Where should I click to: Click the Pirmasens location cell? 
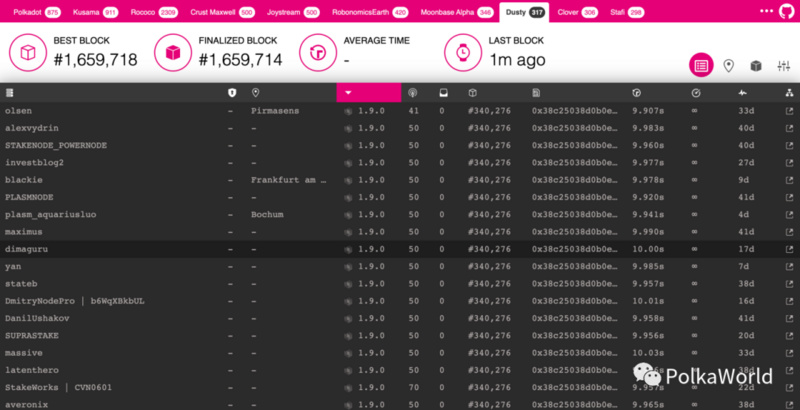tap(274, 111)
